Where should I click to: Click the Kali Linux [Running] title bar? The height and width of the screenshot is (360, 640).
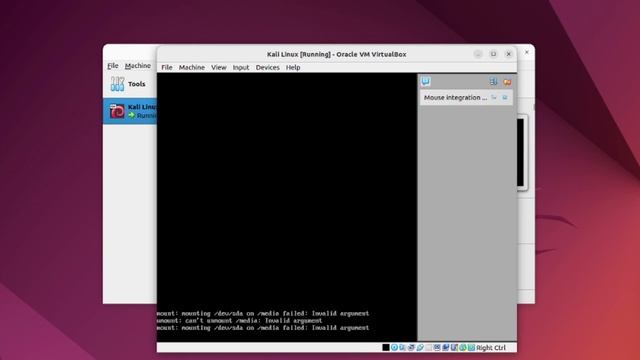click(336, 54)
